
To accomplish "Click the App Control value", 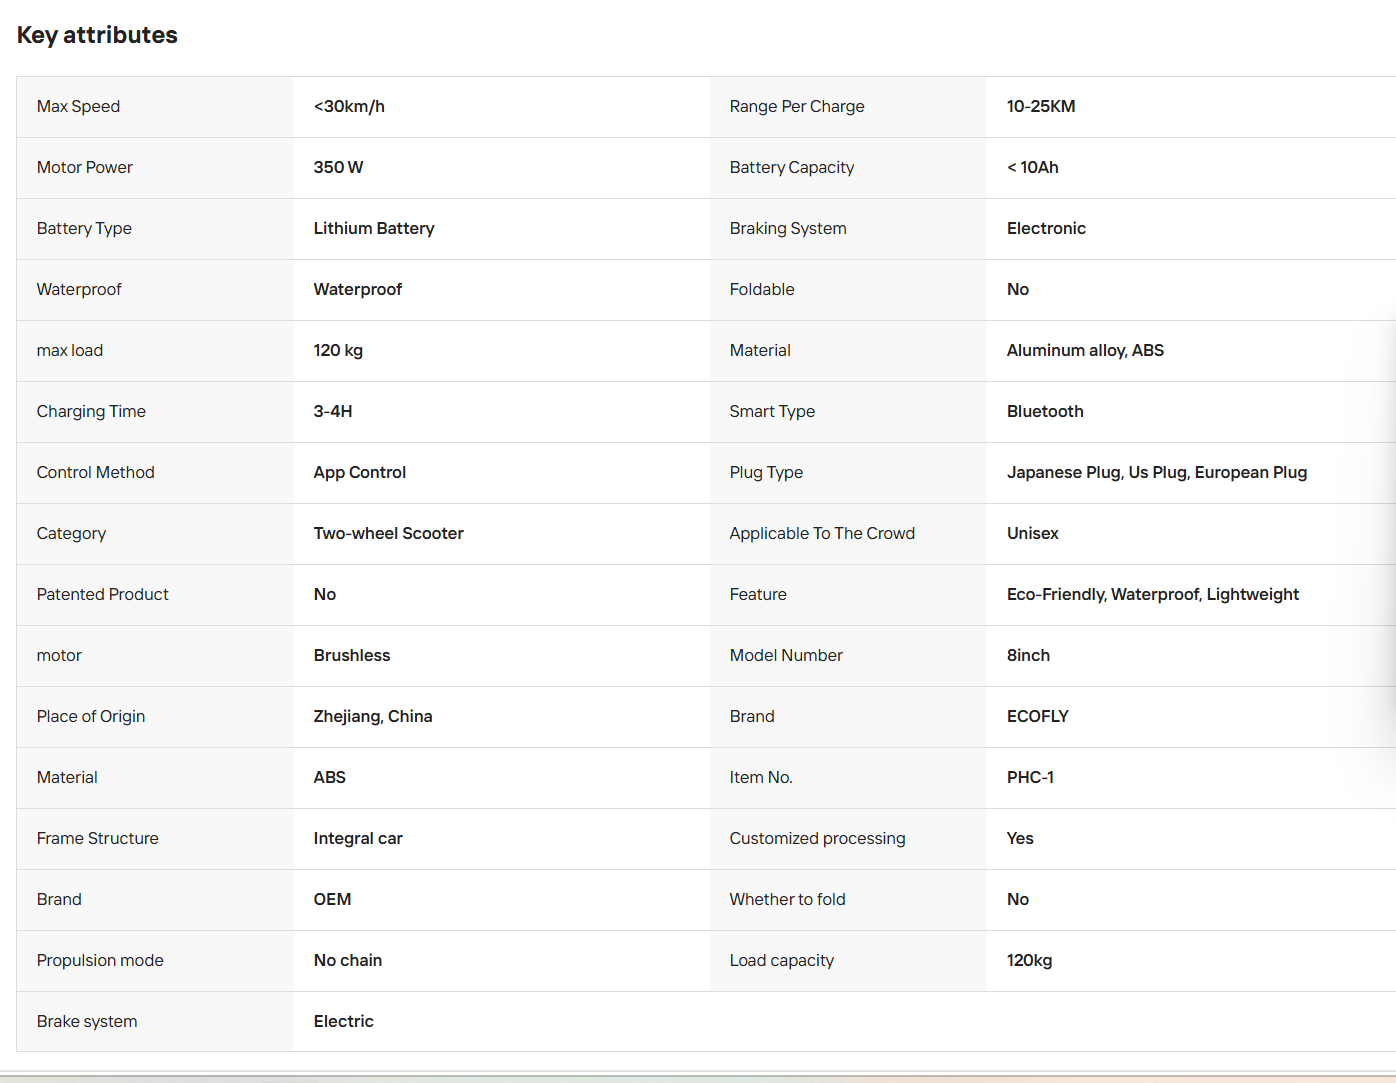I will click(360, 472).
